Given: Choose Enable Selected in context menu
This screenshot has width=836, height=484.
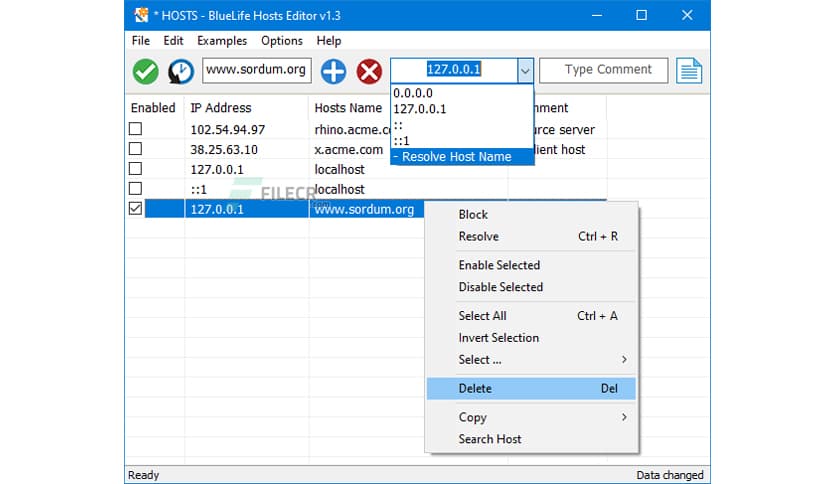Looking at the screenshot, I should [531, 265].
